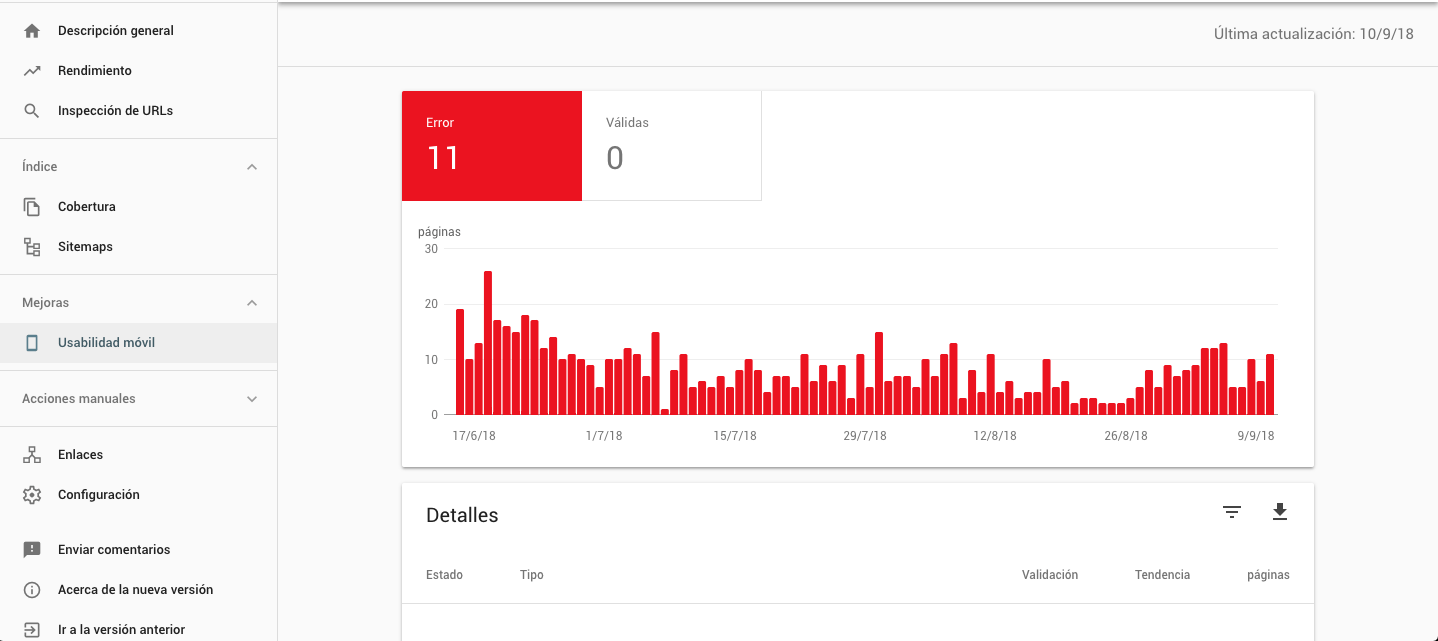Download the Detalles report with the arrow icon
The height and width of the screenshot is (641, 1438).
coord(1280,512)
